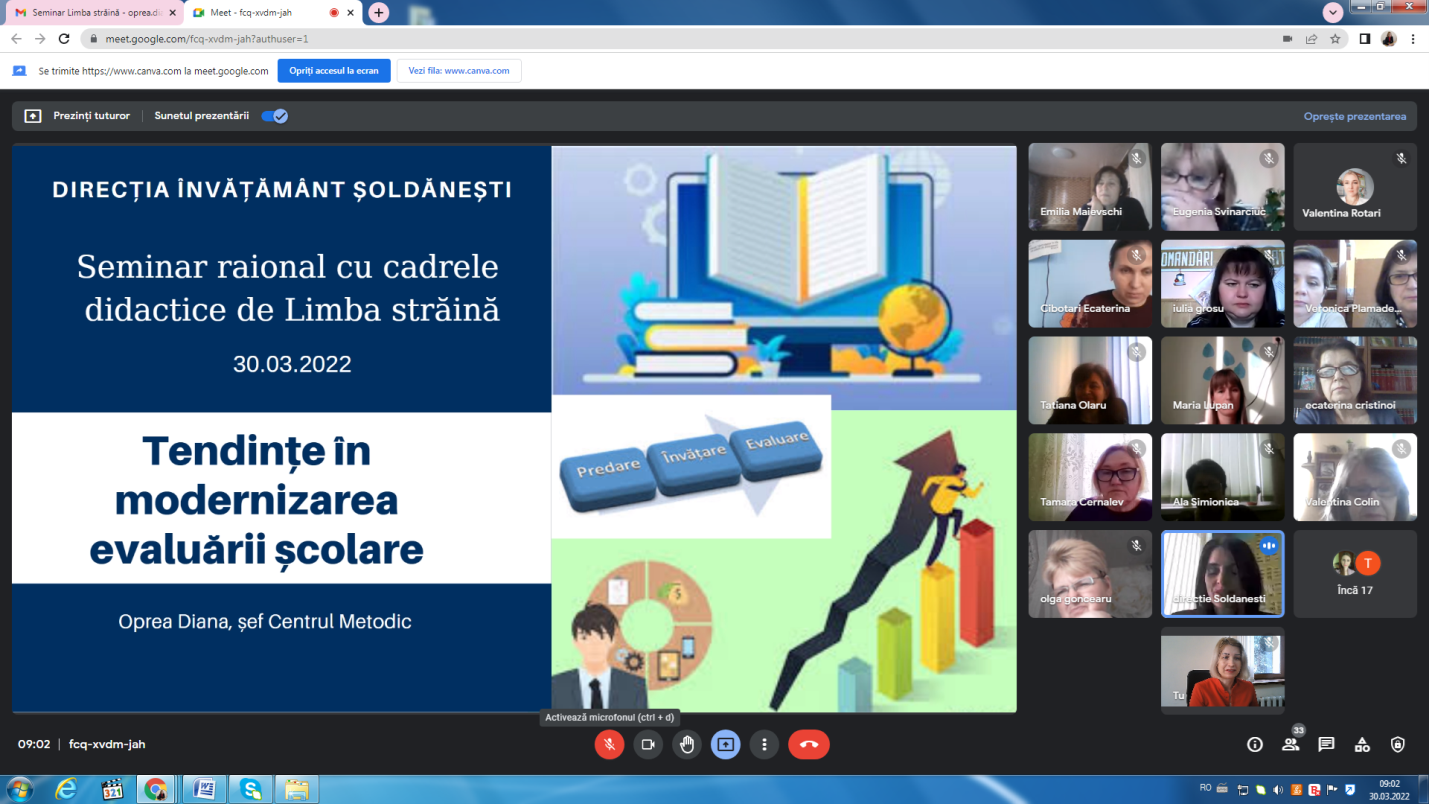Click the Opriți accesul la ecran button
Image resolution: width=1429 pixels, height=804 pixels.
pos(334,71)
